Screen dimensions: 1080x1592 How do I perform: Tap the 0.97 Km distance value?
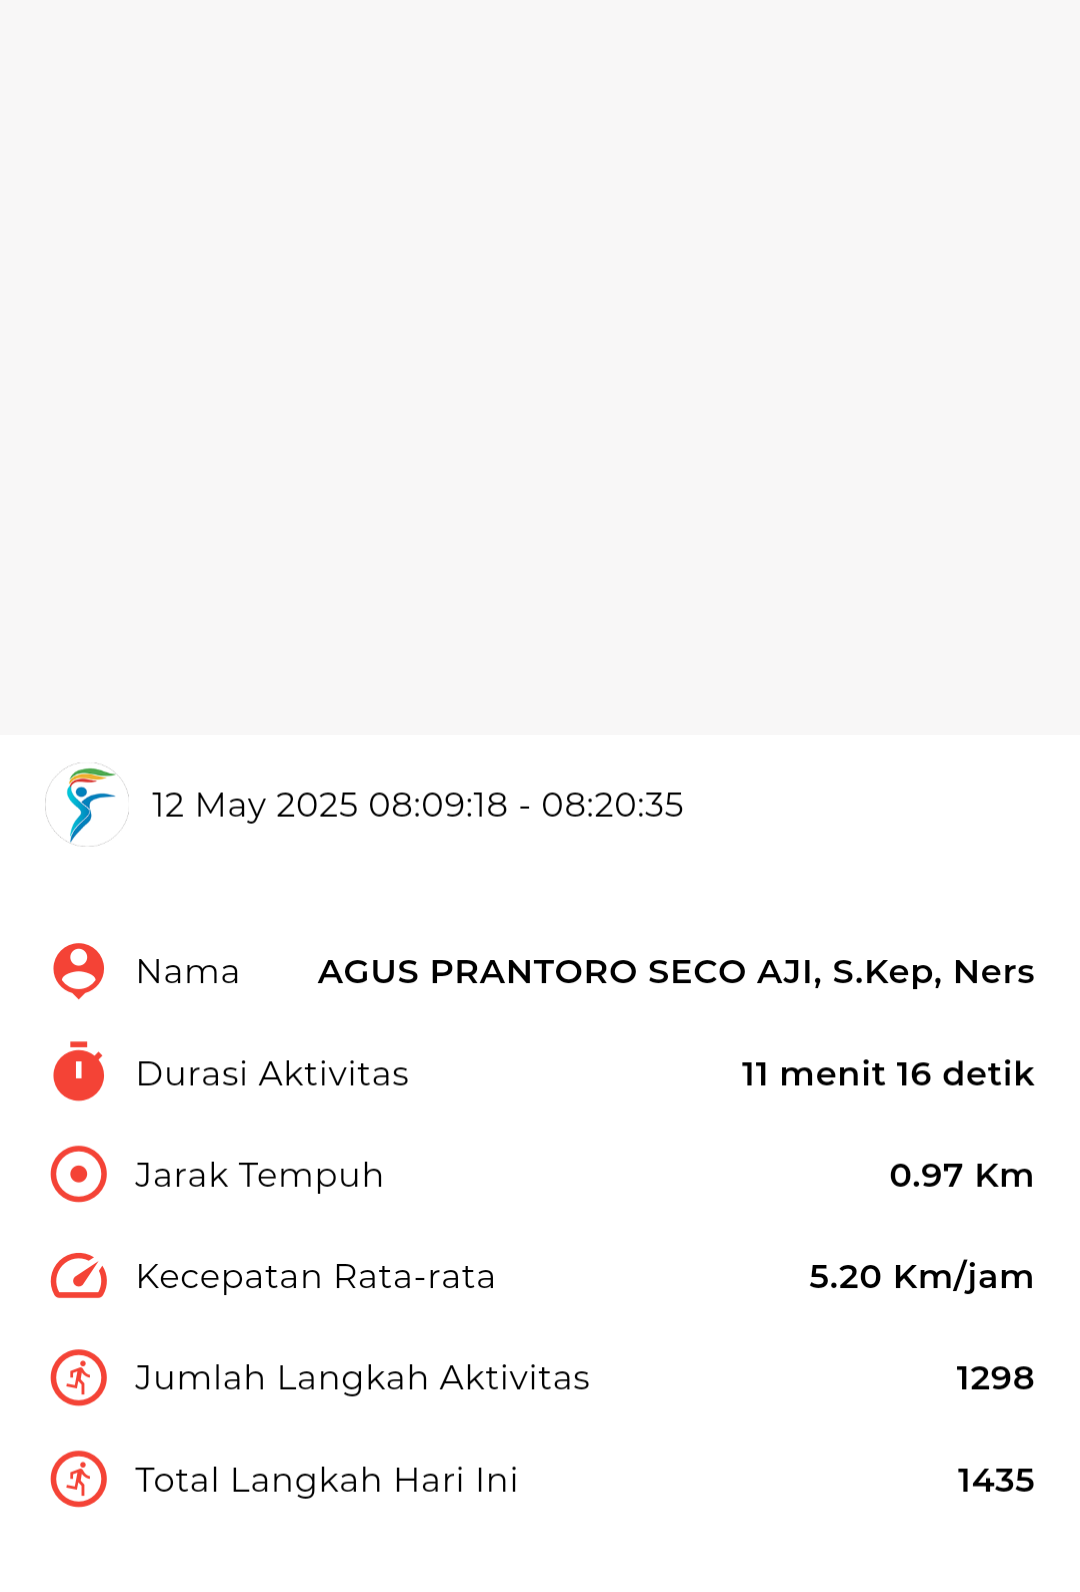[962, 1176]
